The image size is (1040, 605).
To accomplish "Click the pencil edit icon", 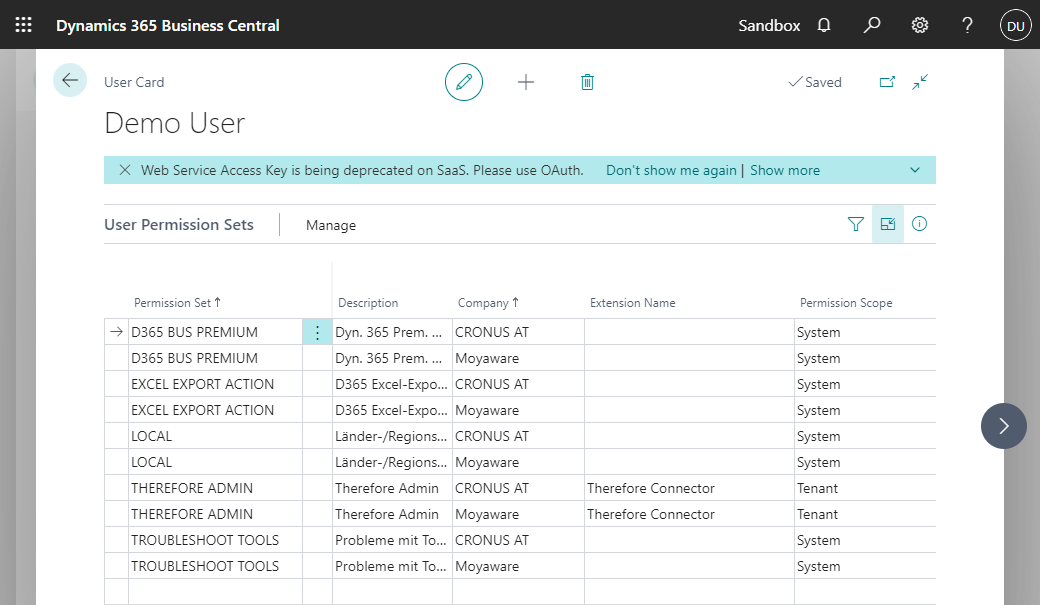I will [464, 82].
